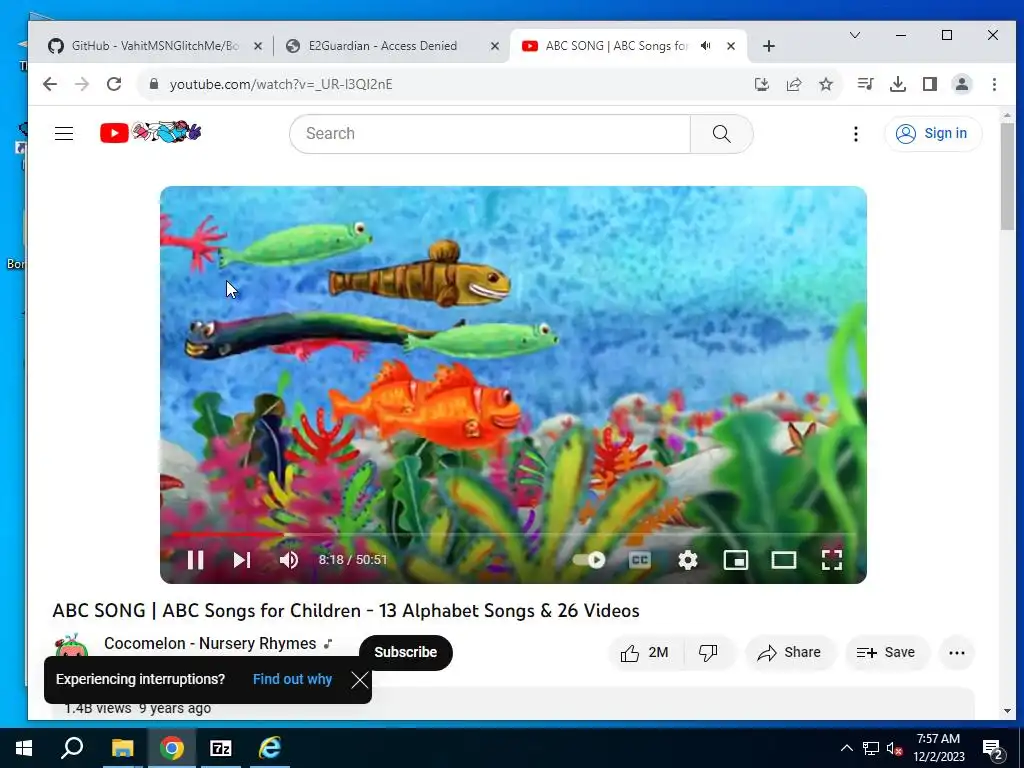Screen dimensions: 1024x768
Task: Switch to theater mode
Action: coord(784,560)
